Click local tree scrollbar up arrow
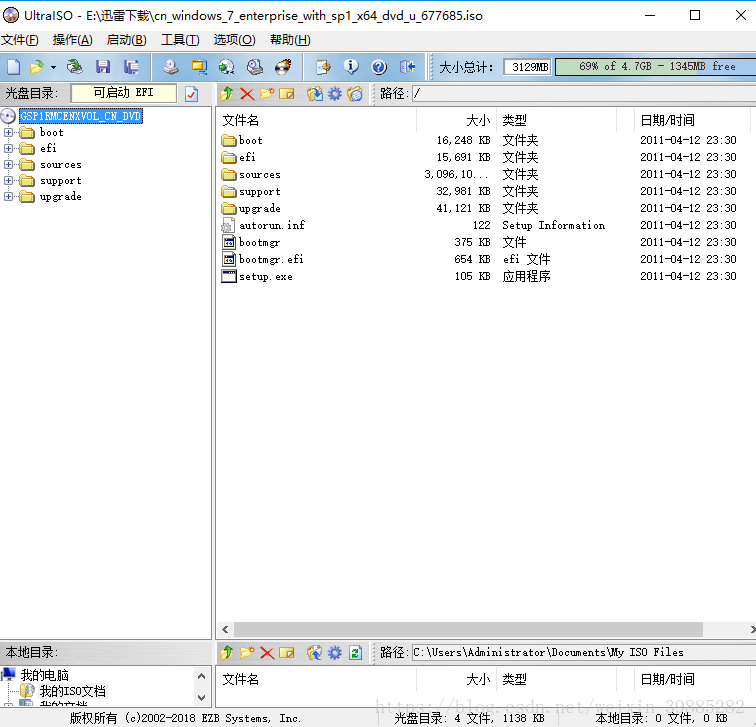This screenshot has height=727, width=756. (202, 676)
